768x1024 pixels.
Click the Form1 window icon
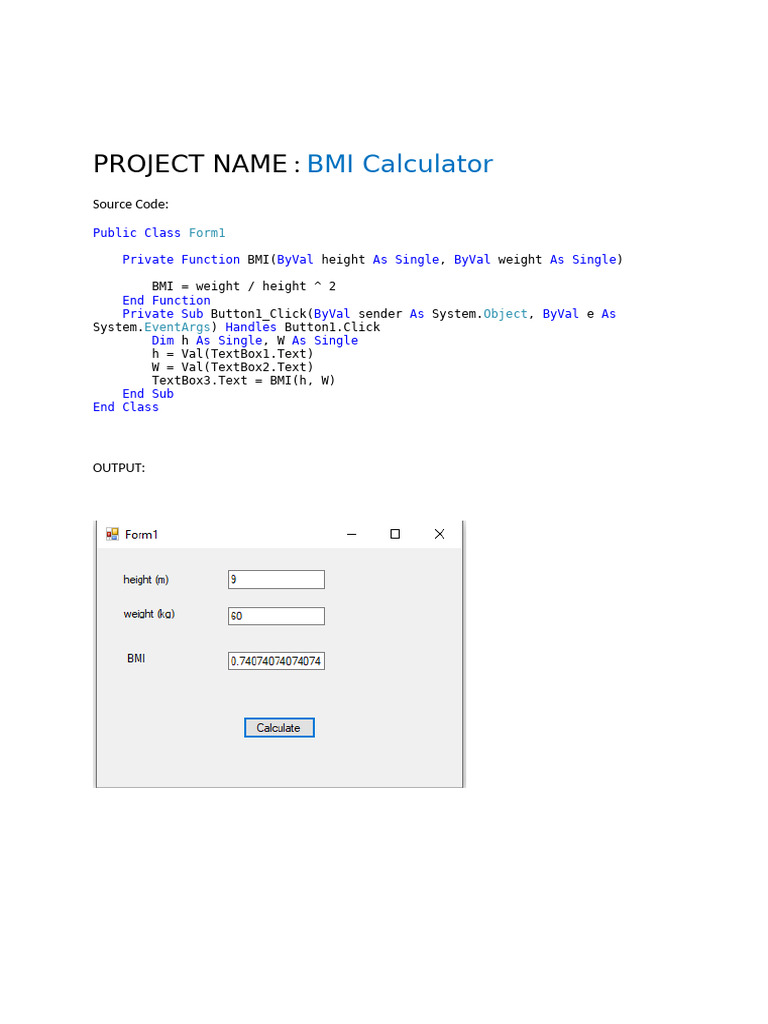(x=112, y=534)
